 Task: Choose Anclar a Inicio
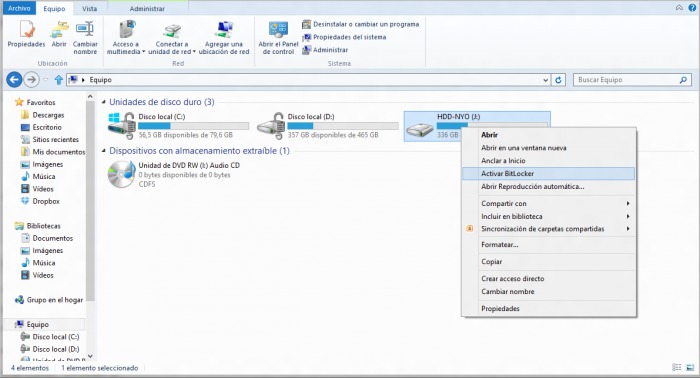pos(549,161)
